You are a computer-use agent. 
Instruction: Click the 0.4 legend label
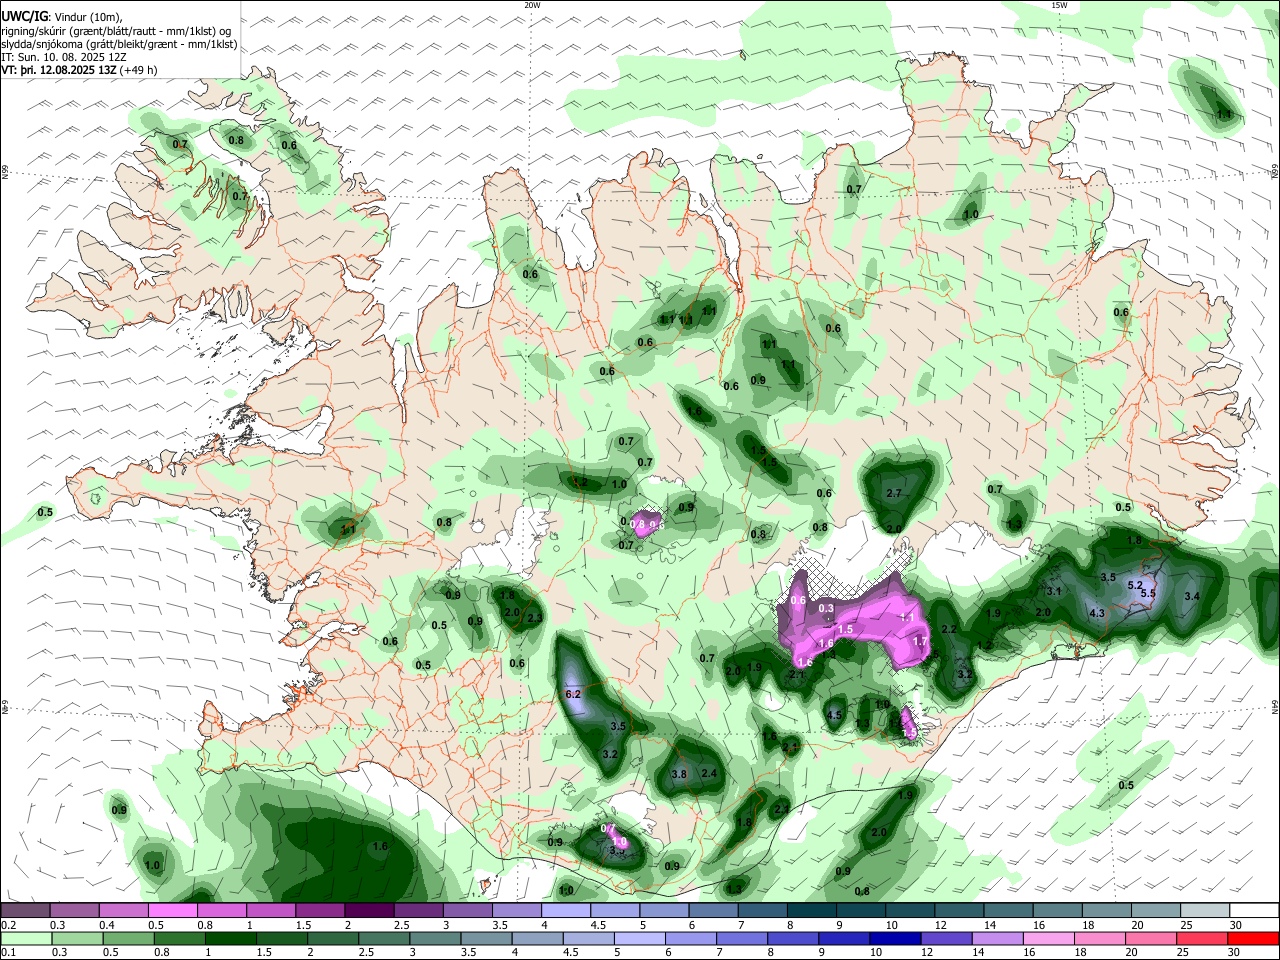point(106,925)
